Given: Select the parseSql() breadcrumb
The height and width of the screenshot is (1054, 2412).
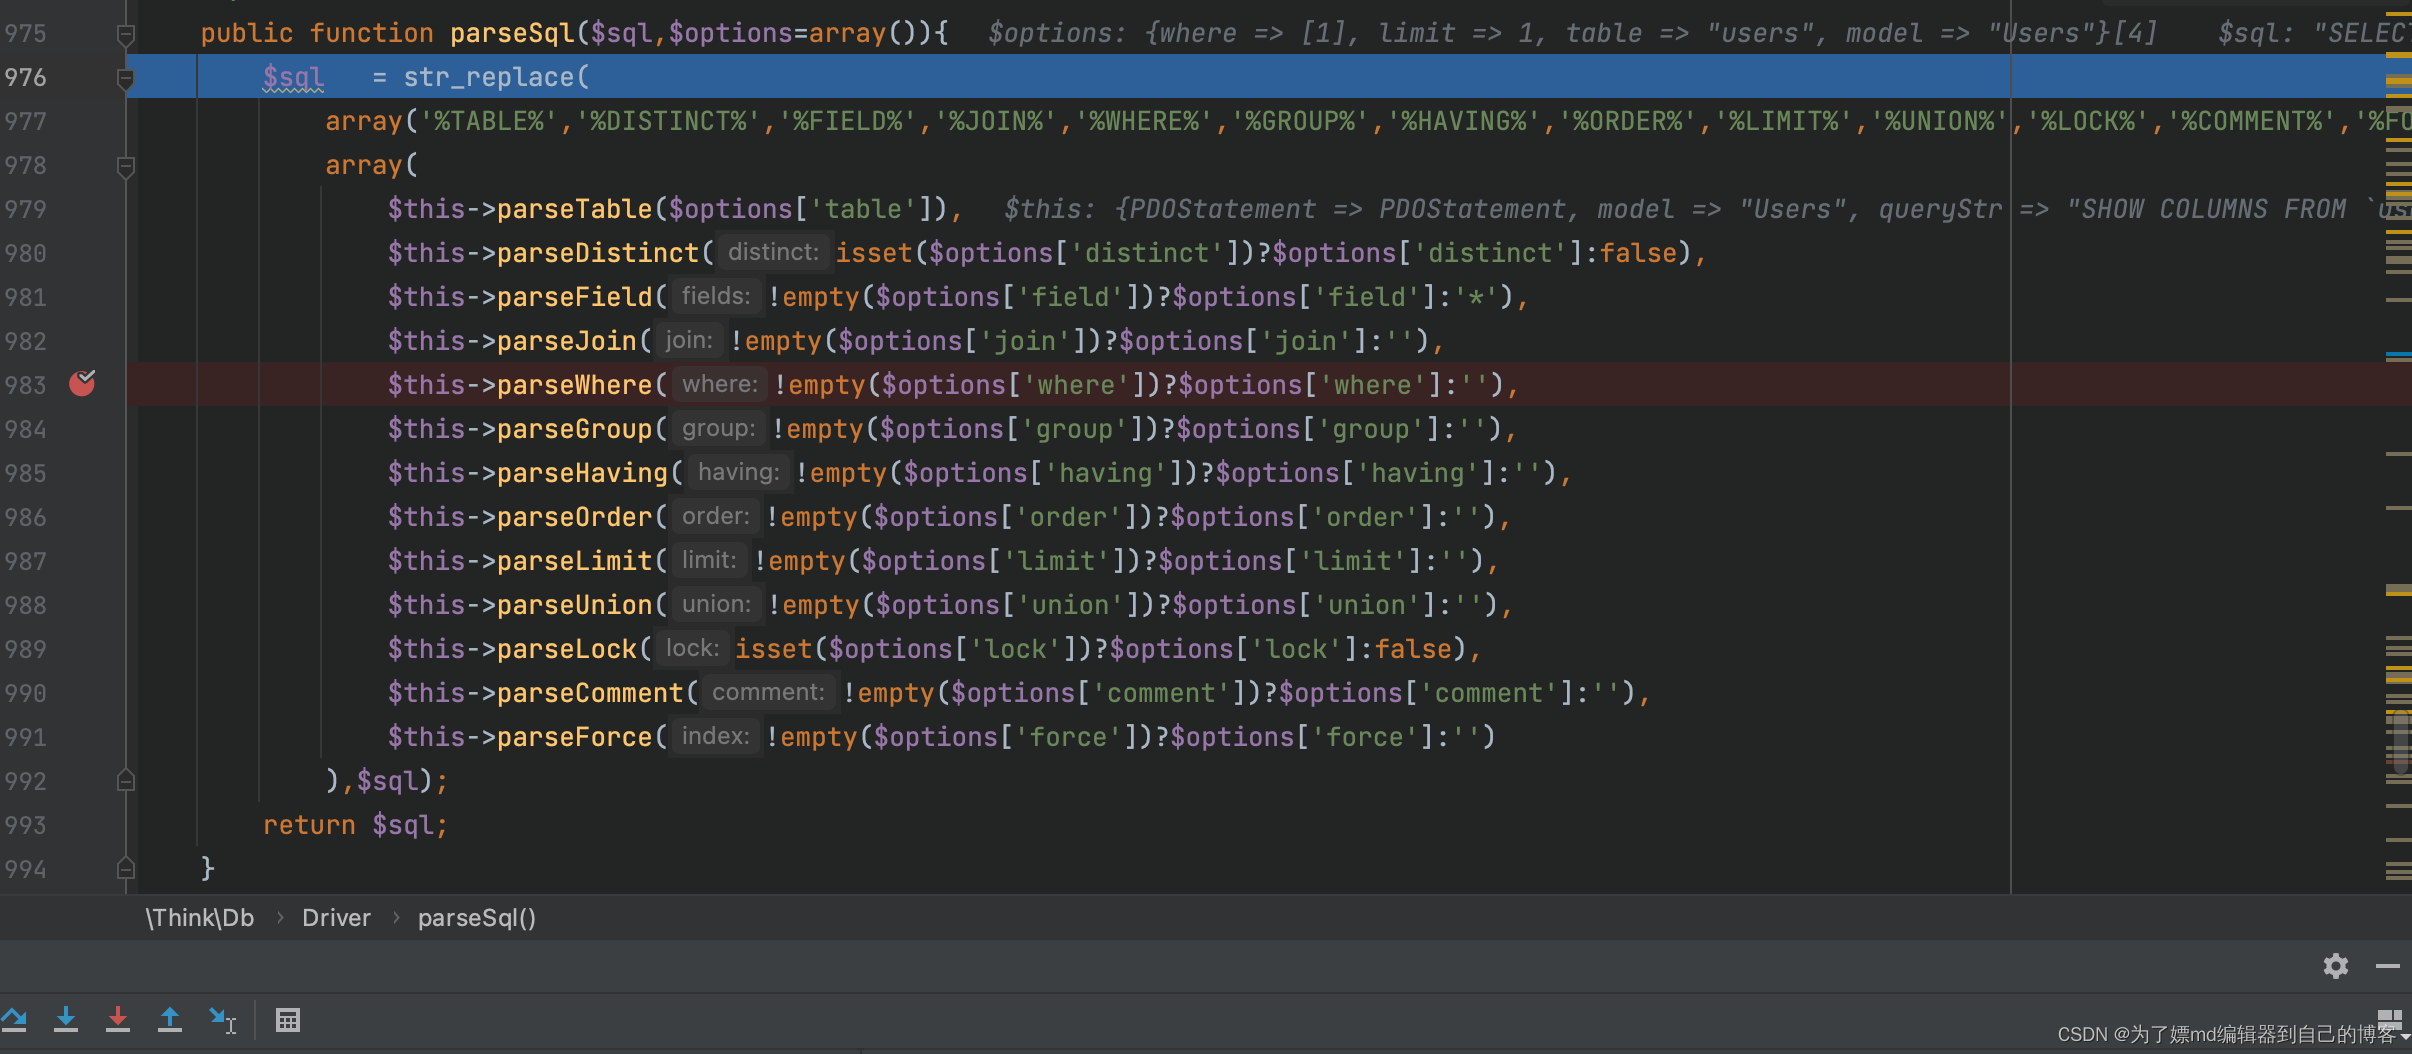Looking at the screenshot, I should (x=477, y=918).
